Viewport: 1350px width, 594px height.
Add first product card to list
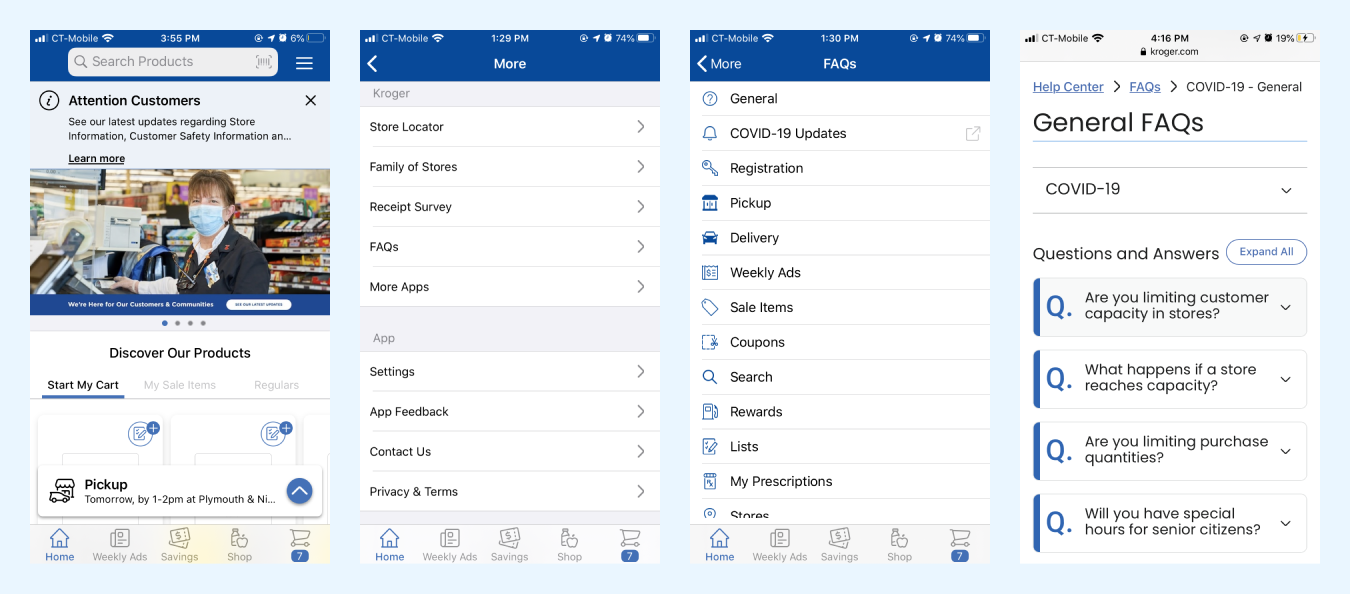pyautogui.click(x=143, y=432)
